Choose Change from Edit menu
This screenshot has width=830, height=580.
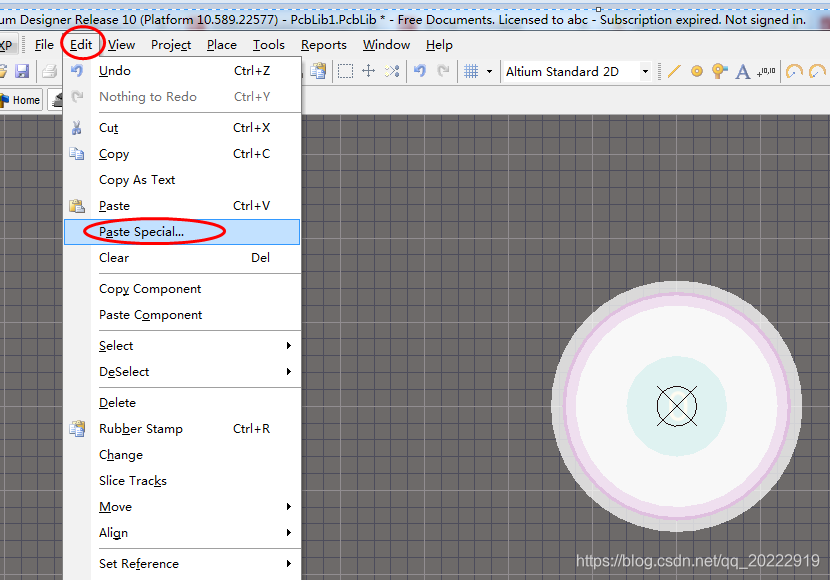coord(183,455)
